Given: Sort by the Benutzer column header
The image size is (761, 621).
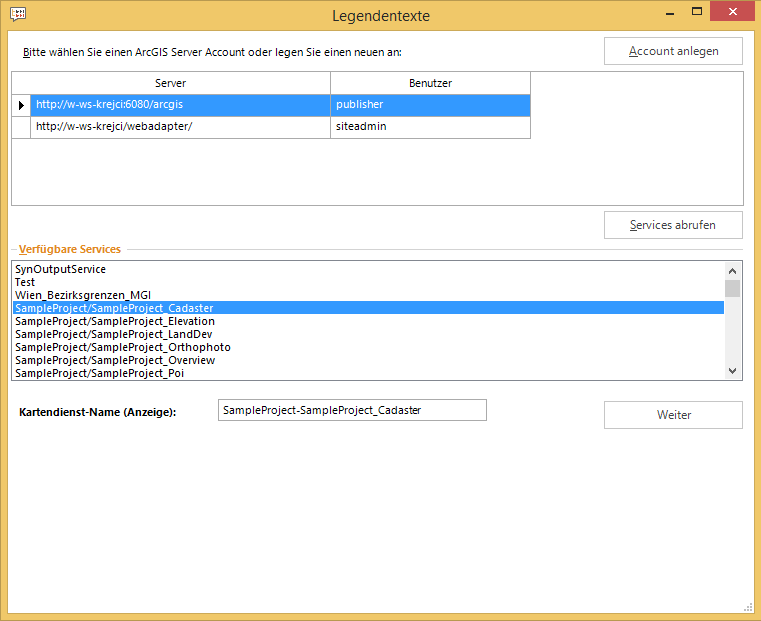Looking at the screenshot, I should click(x=430, y=83).
